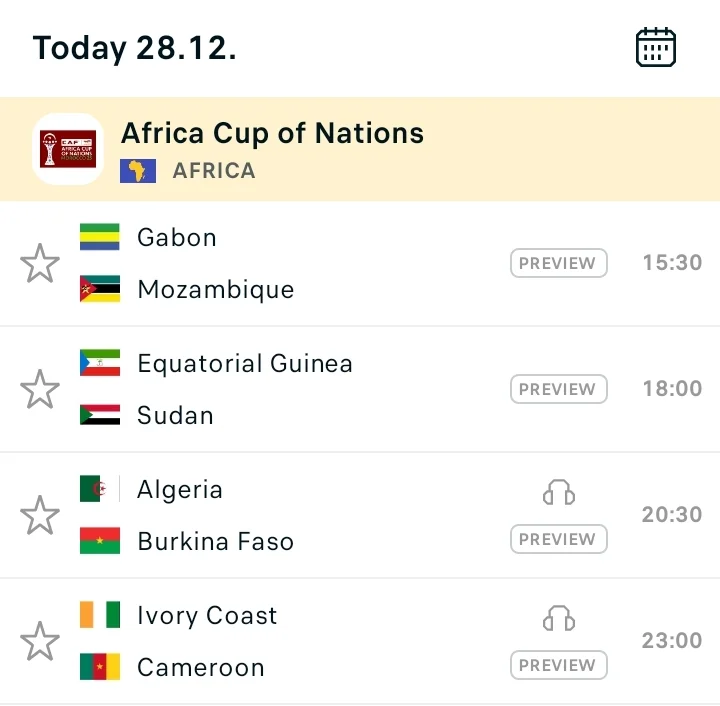
Task: Star the Equatorial Guinea vs Sudan match
Action: pyautogui.click(x=40, y=390)
